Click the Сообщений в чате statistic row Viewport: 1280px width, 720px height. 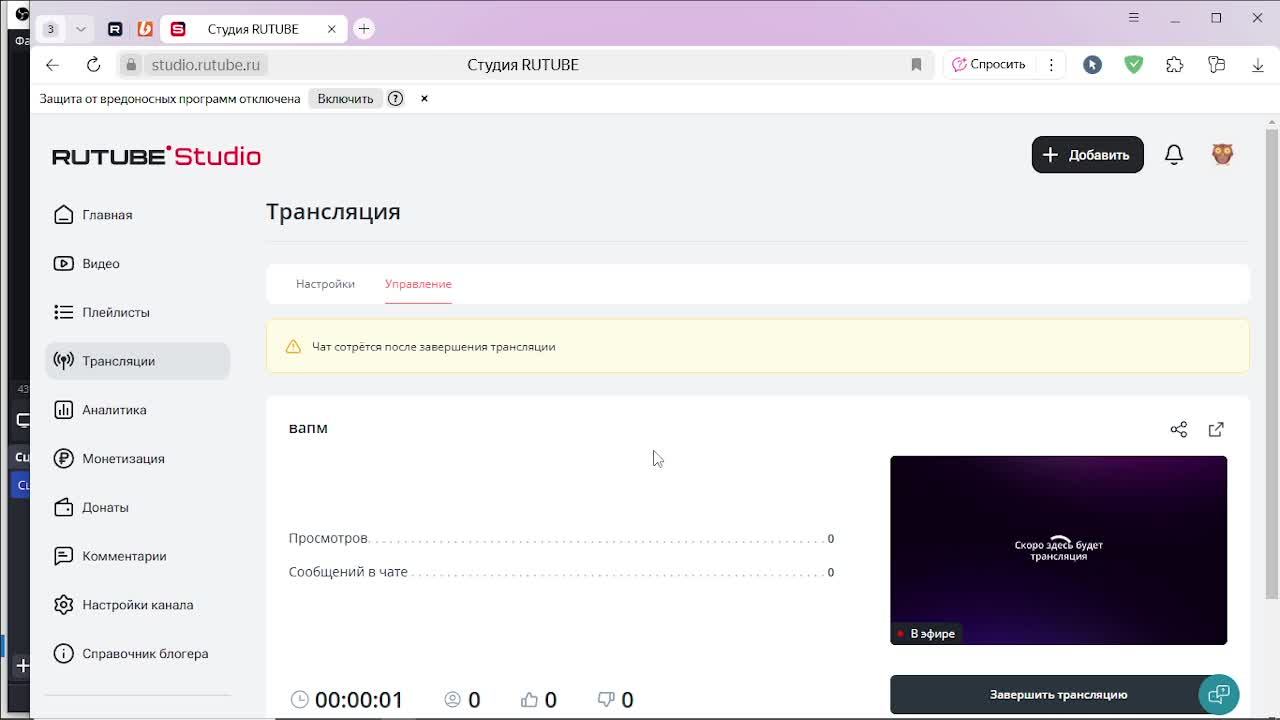[x=561, y=572]
